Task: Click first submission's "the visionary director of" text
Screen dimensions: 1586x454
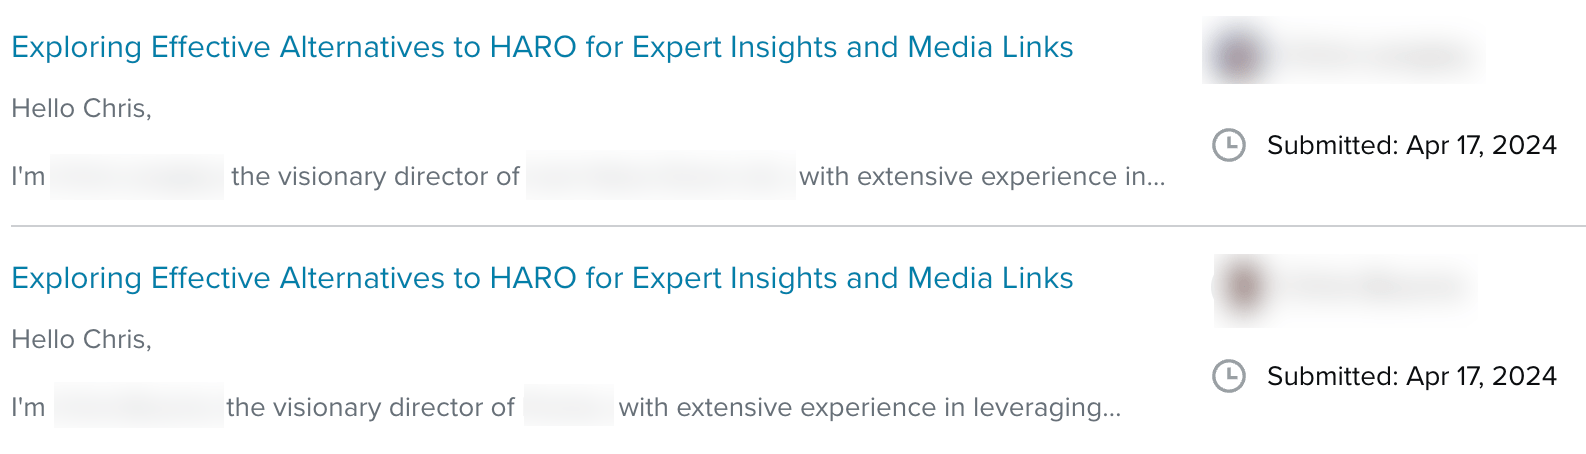Action: 375,177
